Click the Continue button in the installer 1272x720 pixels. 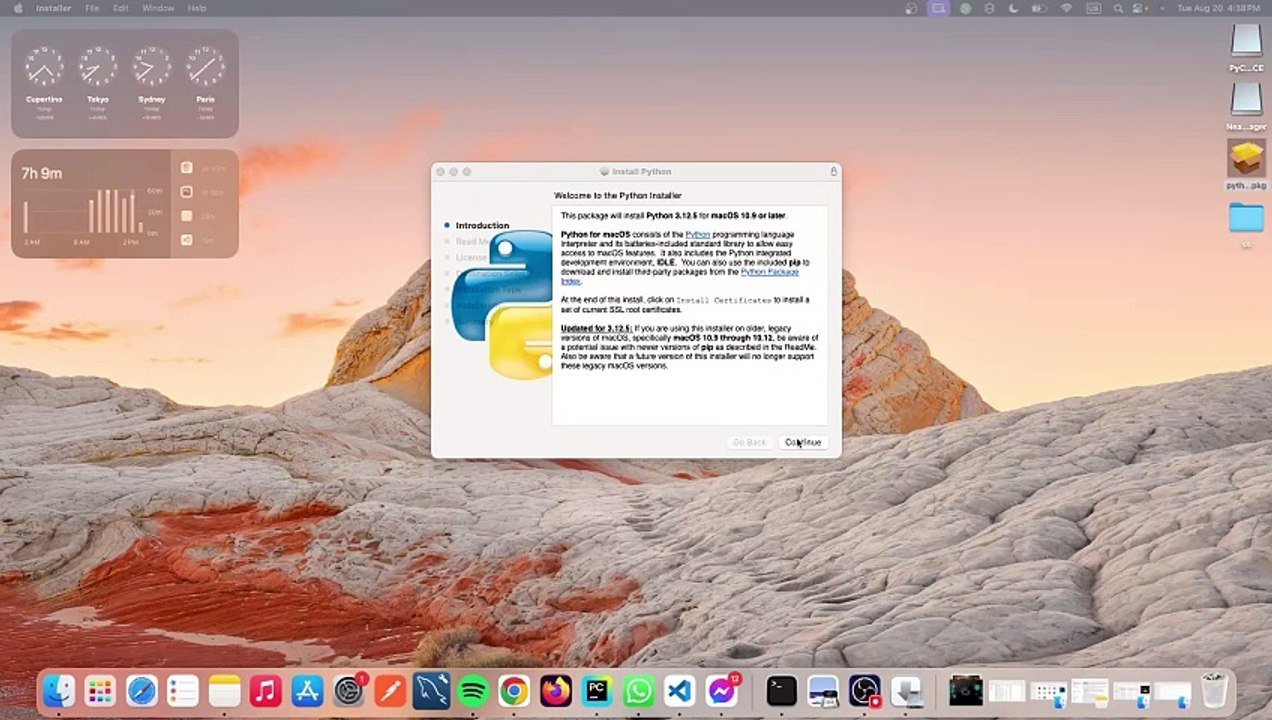[x=803, y=442]
